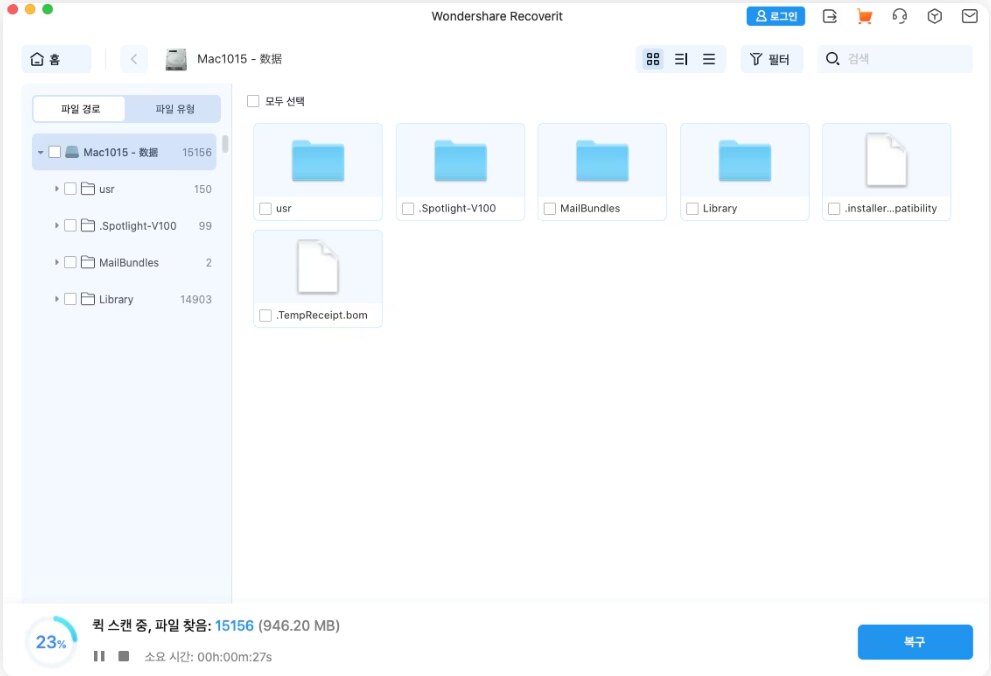Select the Library folder checkbox
The width and height of the screenshot is (991, 676).
tap(692, 208)
